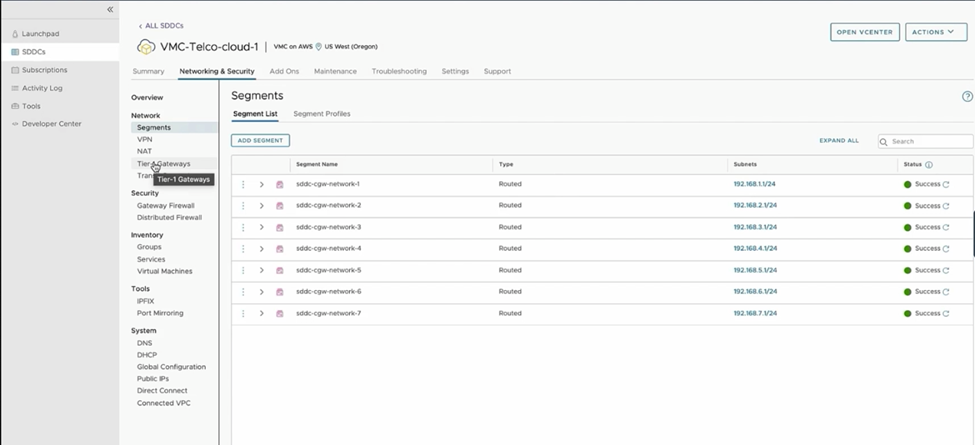Click Expand All link
The image size is (975, 445).
coord(838,141)
